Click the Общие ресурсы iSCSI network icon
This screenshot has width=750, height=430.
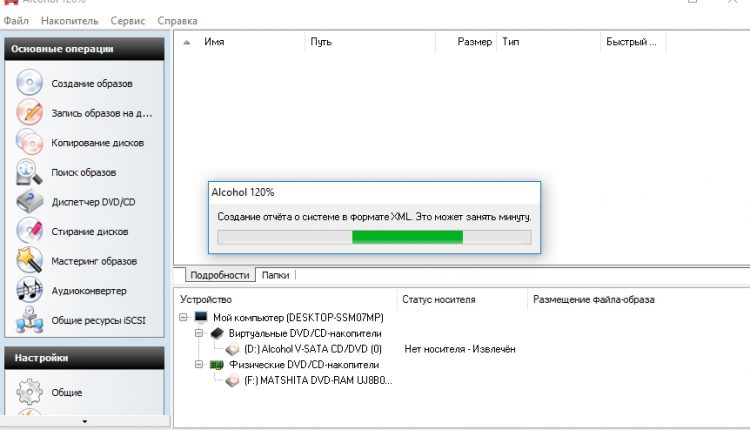(29, 320)
